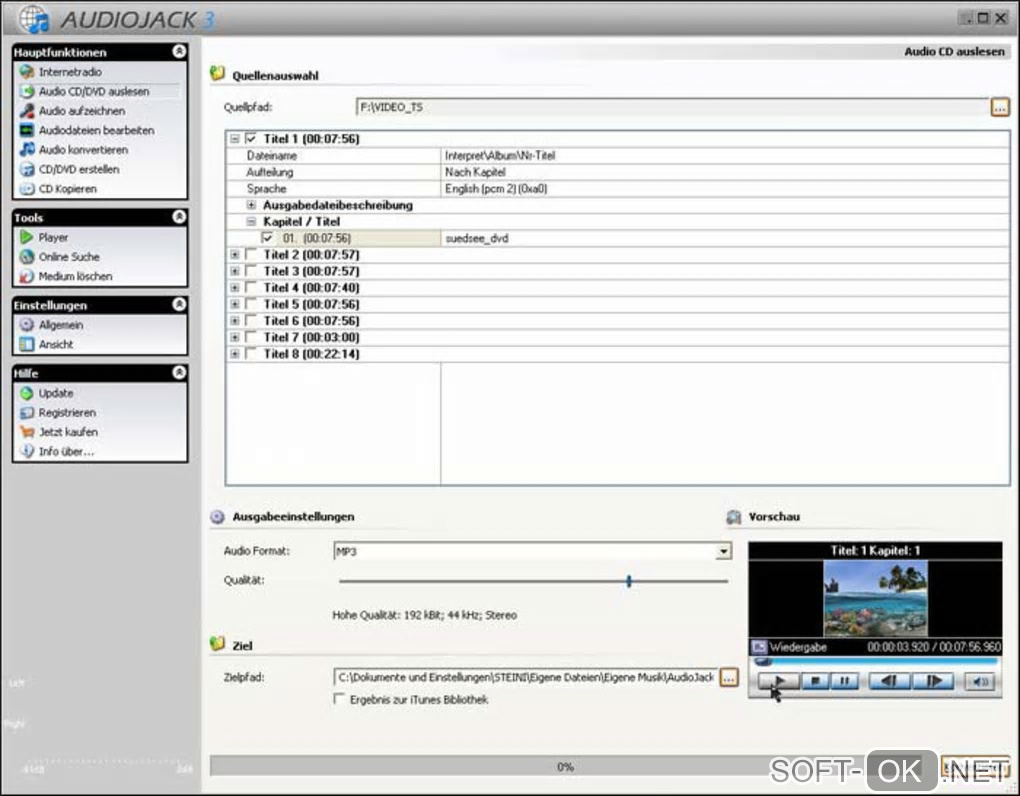Adjust the Qualität slider handle

[x=629, y=581]
